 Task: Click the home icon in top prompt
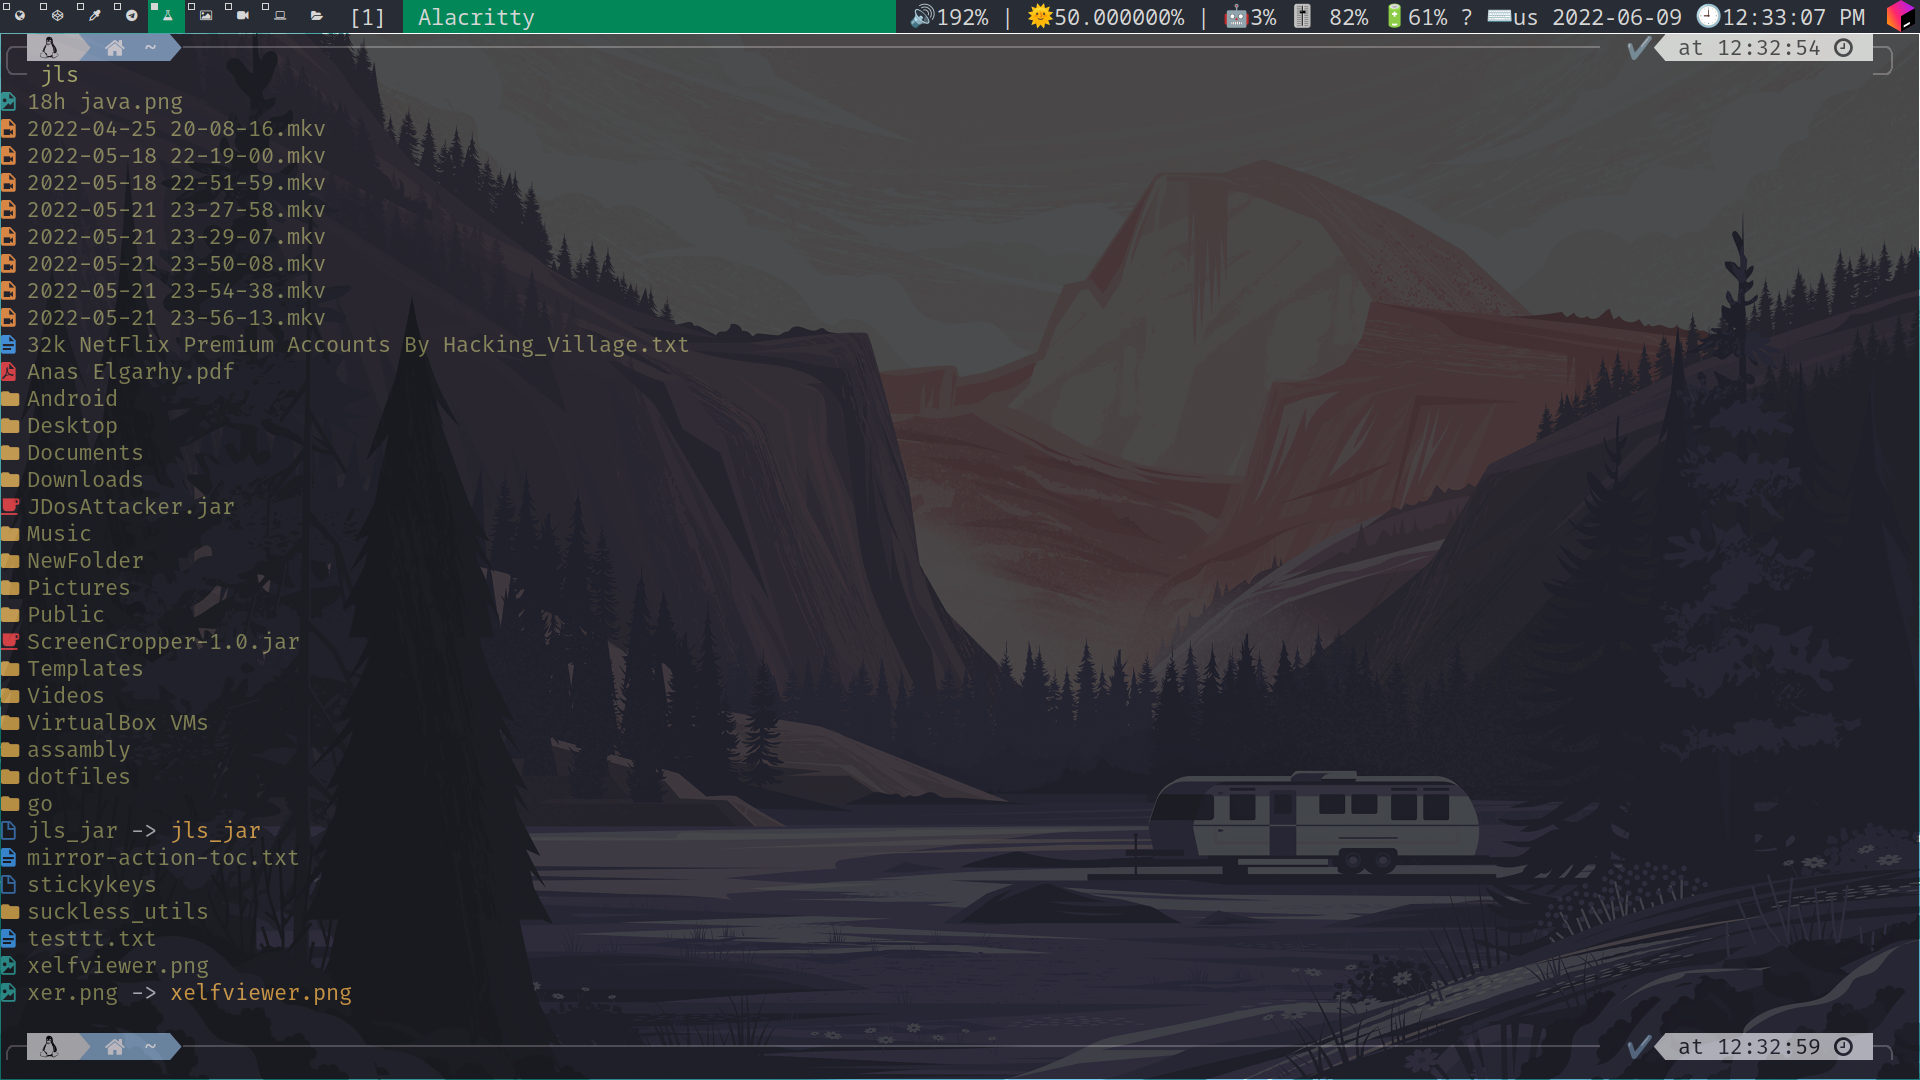click(x=115, y=48)
